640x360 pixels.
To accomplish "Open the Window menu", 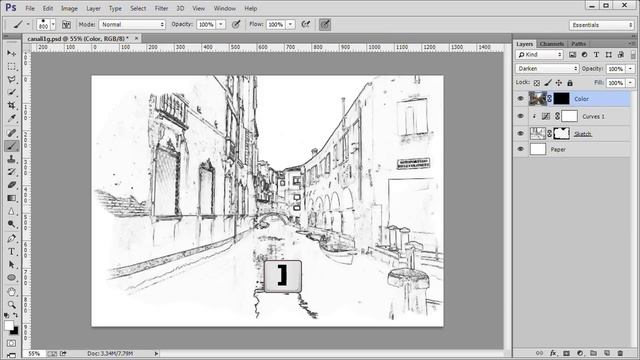I will (x=224, y=8).
